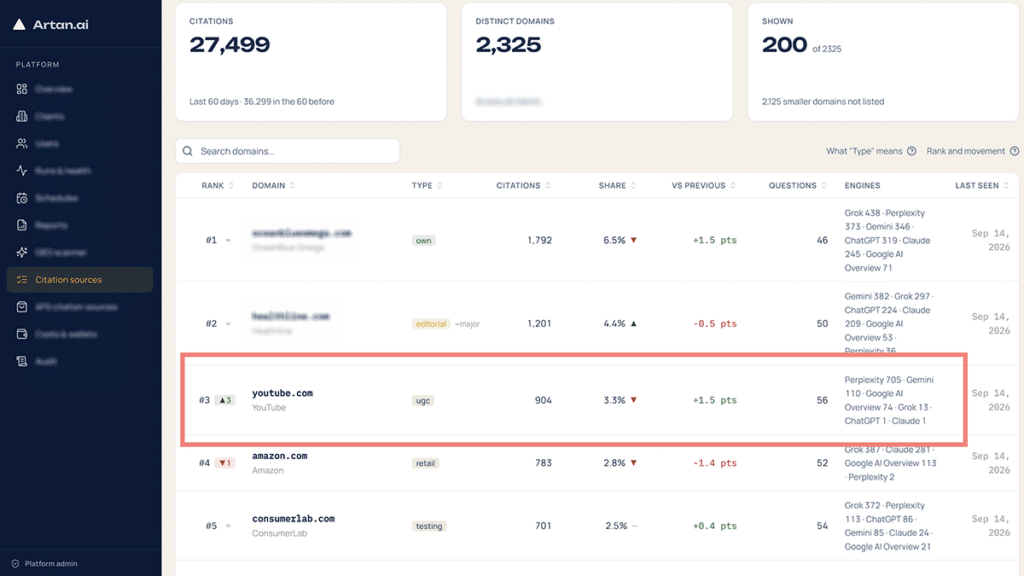Open the consumerlab.com domain row
The width and height of the screenshot is (1024, 576).
[x=597, y=526]
